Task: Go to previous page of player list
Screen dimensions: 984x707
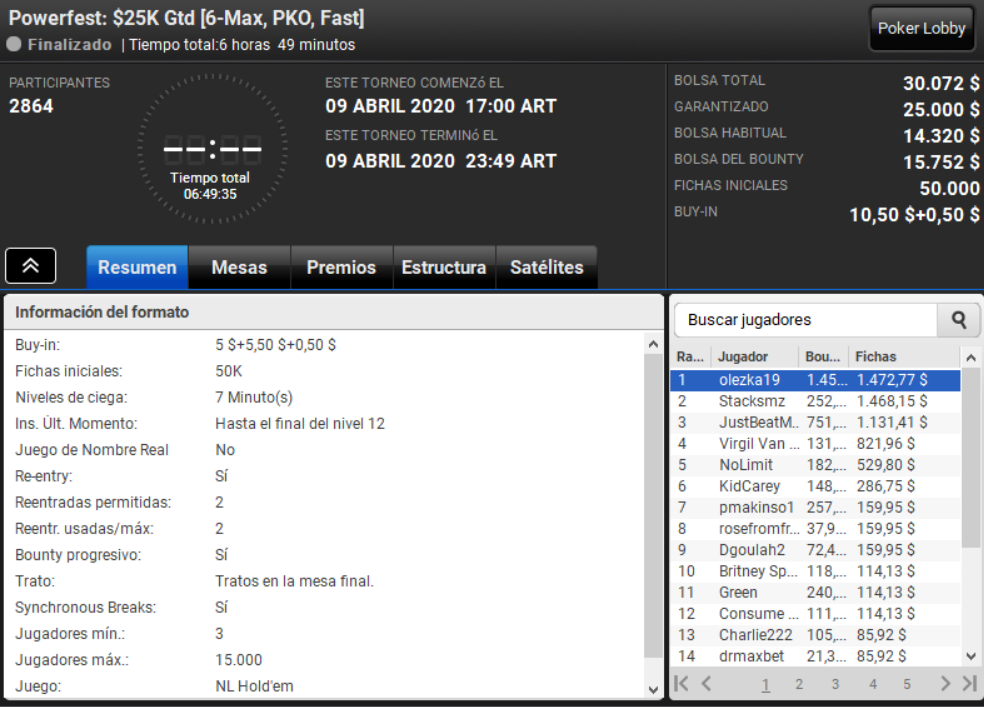Action: 707,684
